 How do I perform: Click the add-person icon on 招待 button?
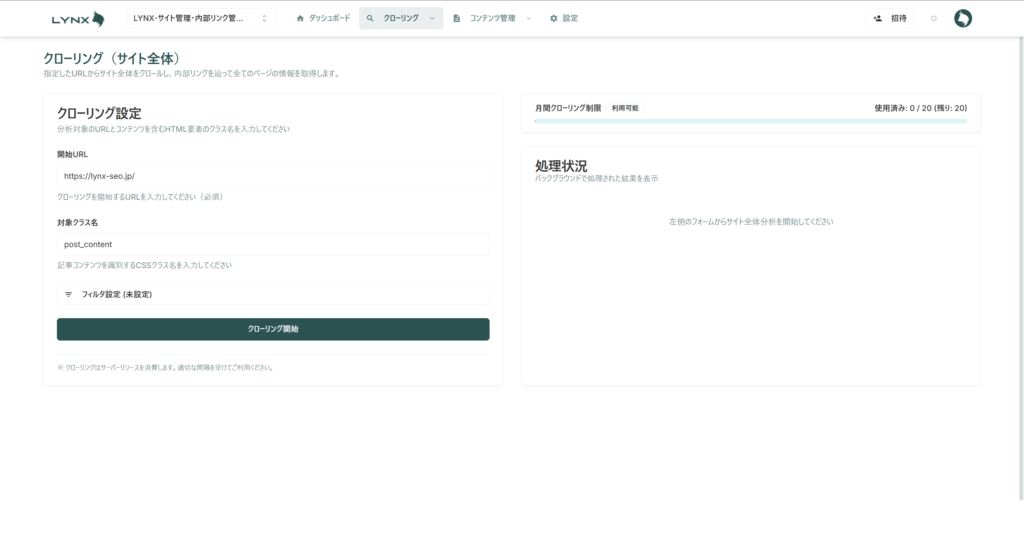pyautogui.click(x=877, y=18)
